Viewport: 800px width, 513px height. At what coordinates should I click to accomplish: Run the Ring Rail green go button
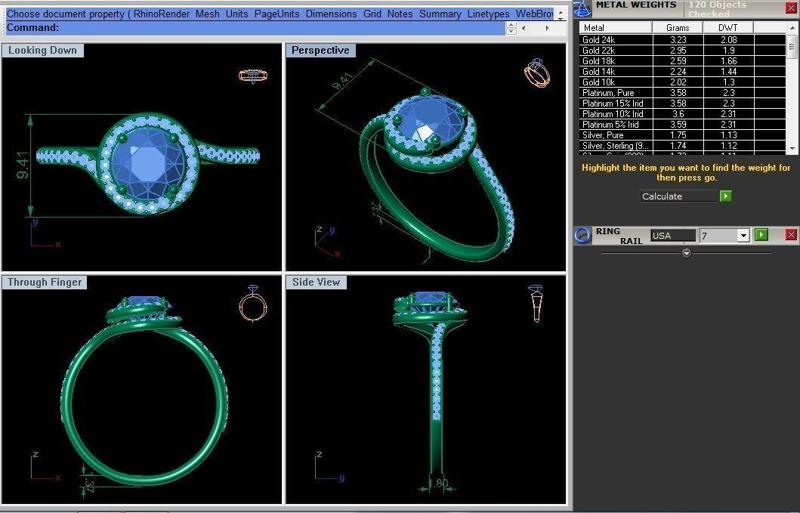point(761,235)
